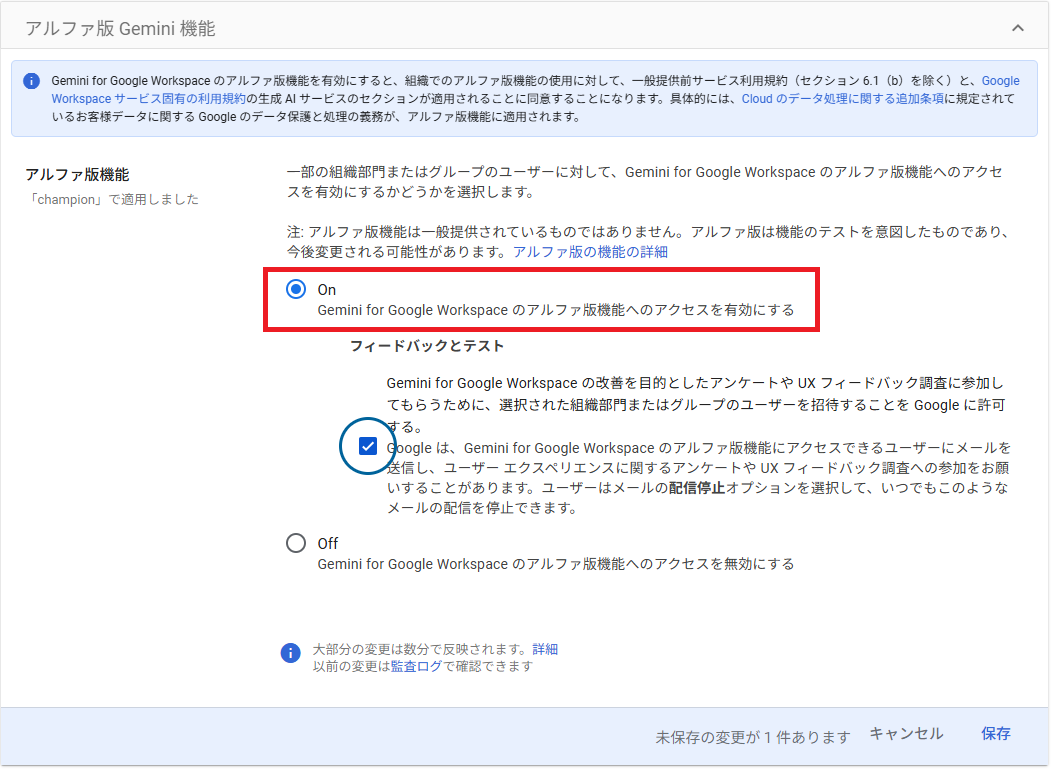Click the フィードバックとテスト heading

point(427,346)
